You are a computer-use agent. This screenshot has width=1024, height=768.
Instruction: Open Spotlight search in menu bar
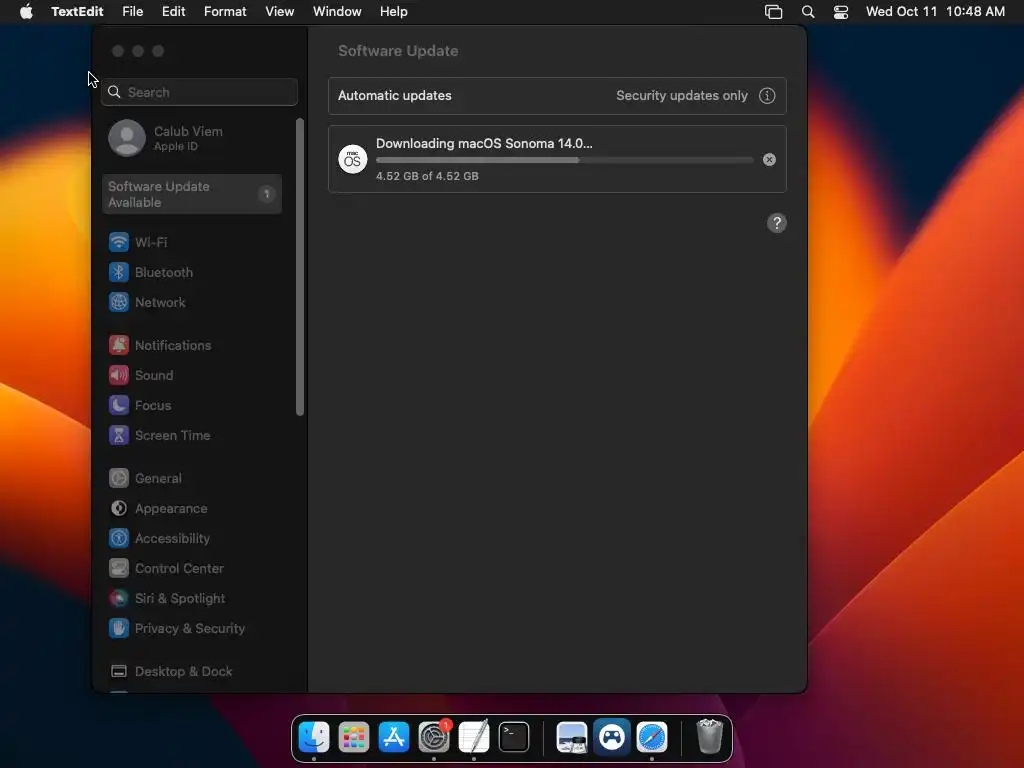(808, 12)
